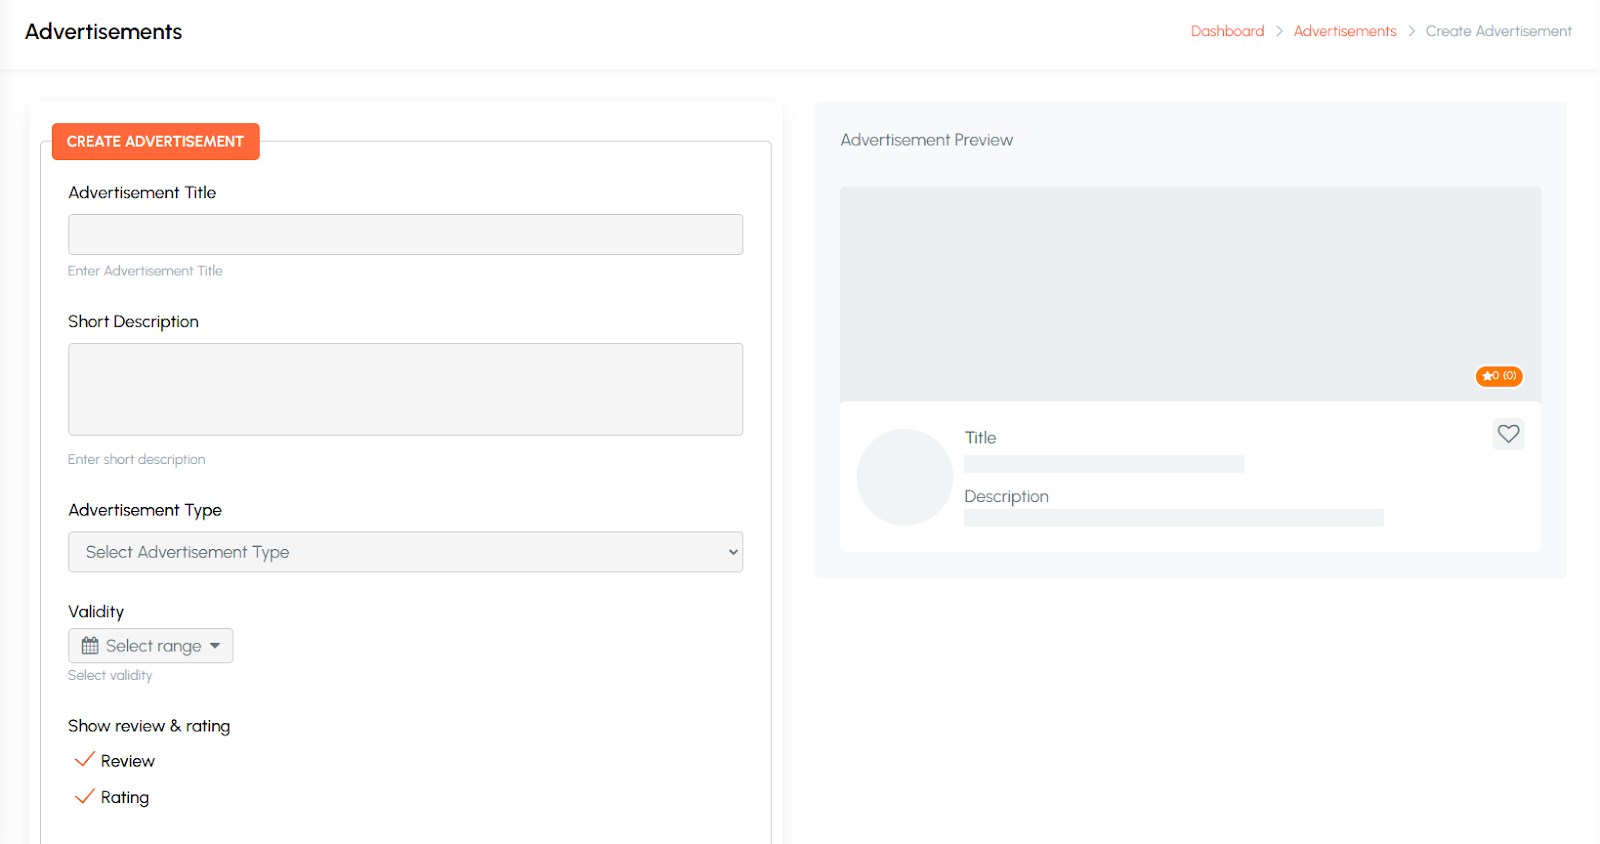Open the Advertisements breadcrumb link
Viewport: 1600px width, 844px height.
[1344, 31]
